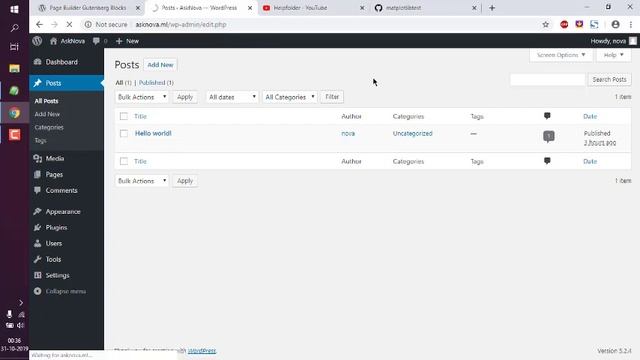Open Windows search from taskbar
The image size is (640, 360).
point(14,28)
